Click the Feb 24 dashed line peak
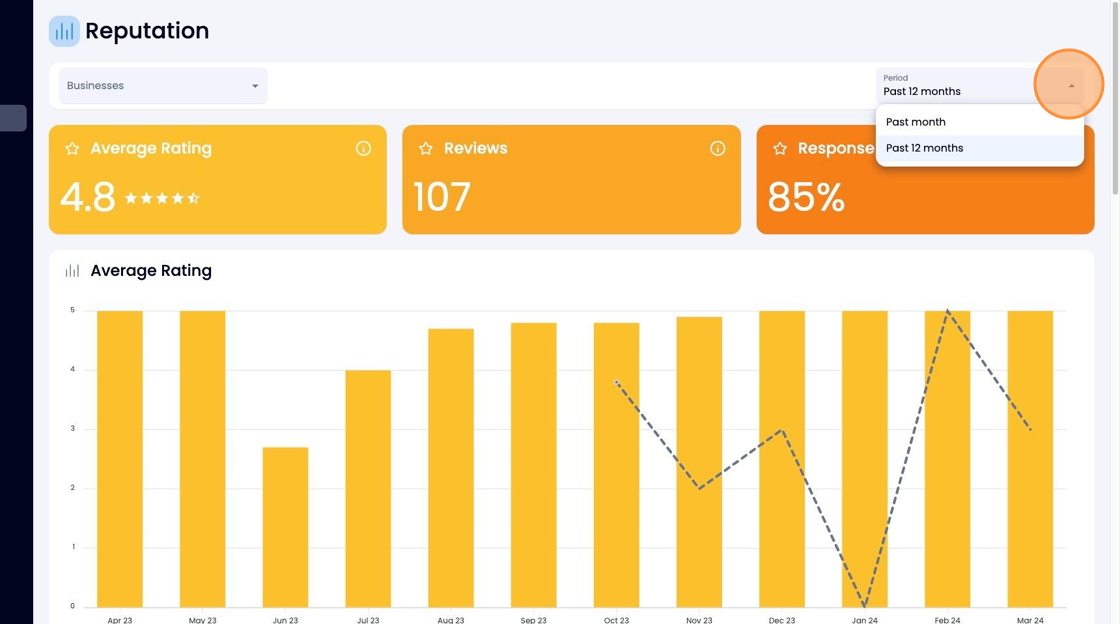Viewport: 1120px width, 624px height. click(948, 311)
